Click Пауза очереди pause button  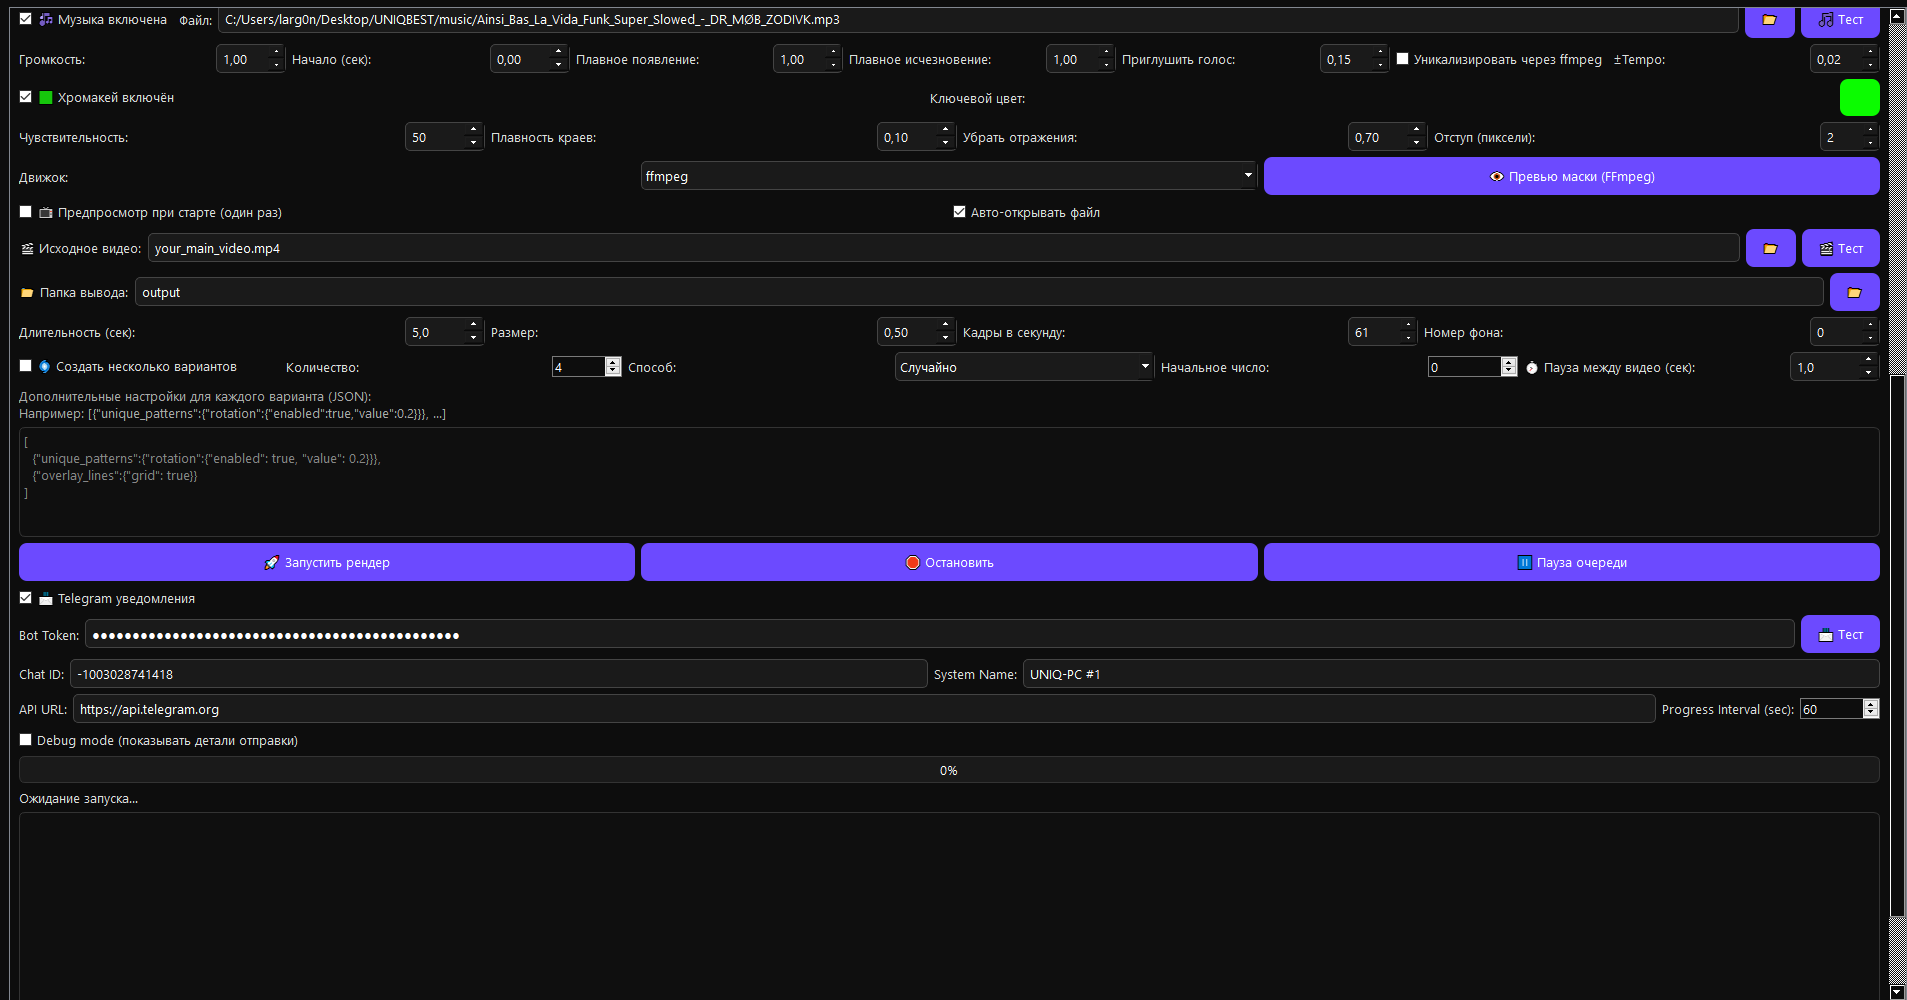[1571, 563]
